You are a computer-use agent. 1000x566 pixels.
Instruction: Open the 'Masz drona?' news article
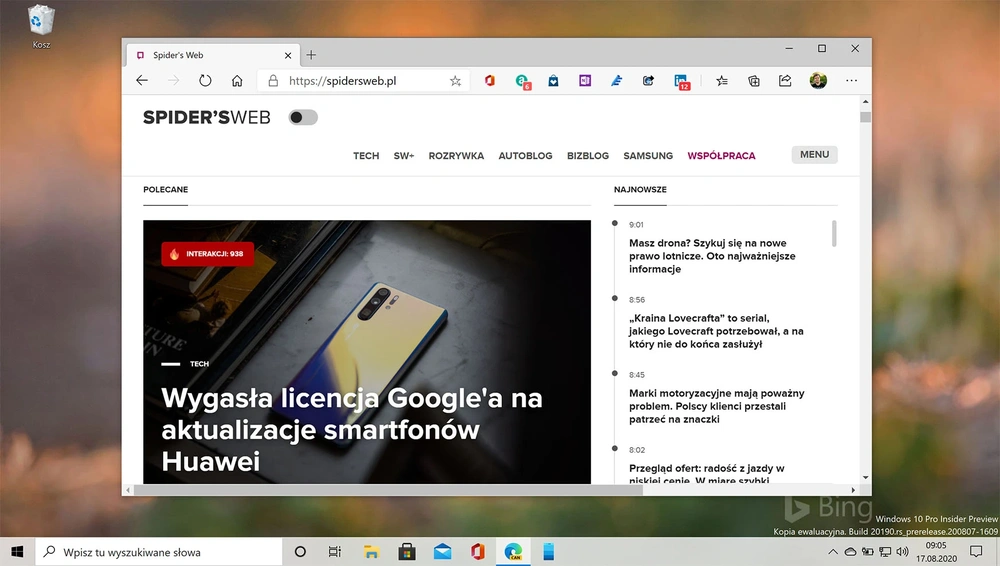(x=712, y=256)
